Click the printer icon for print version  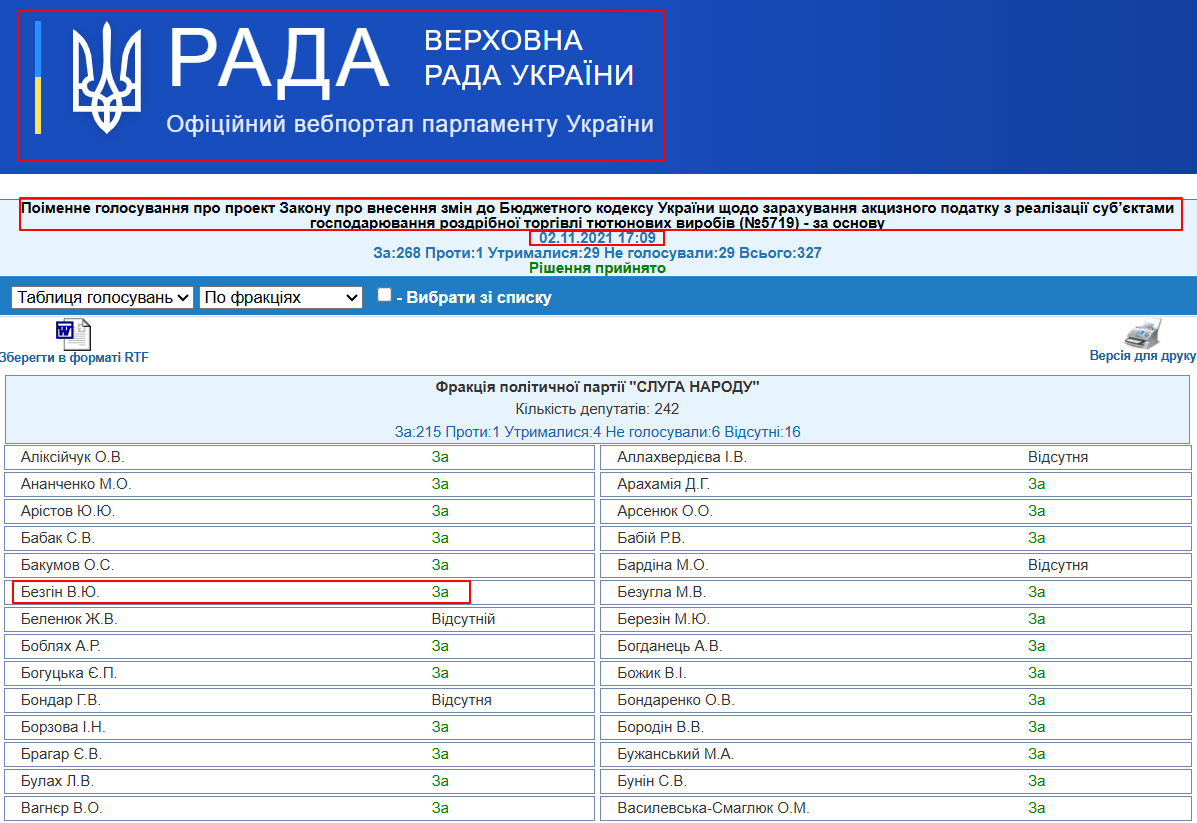coord(1143,334)
